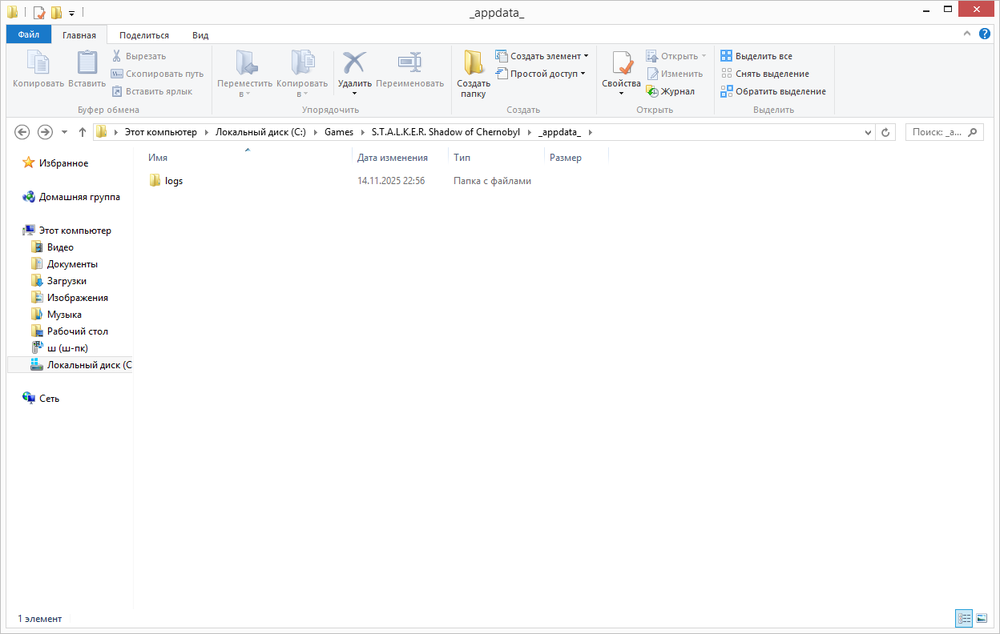Image resolution: width=1000 pixels, height=634 pixels.
Task: Open the Файл menu
Action: [x=27, y=33]
